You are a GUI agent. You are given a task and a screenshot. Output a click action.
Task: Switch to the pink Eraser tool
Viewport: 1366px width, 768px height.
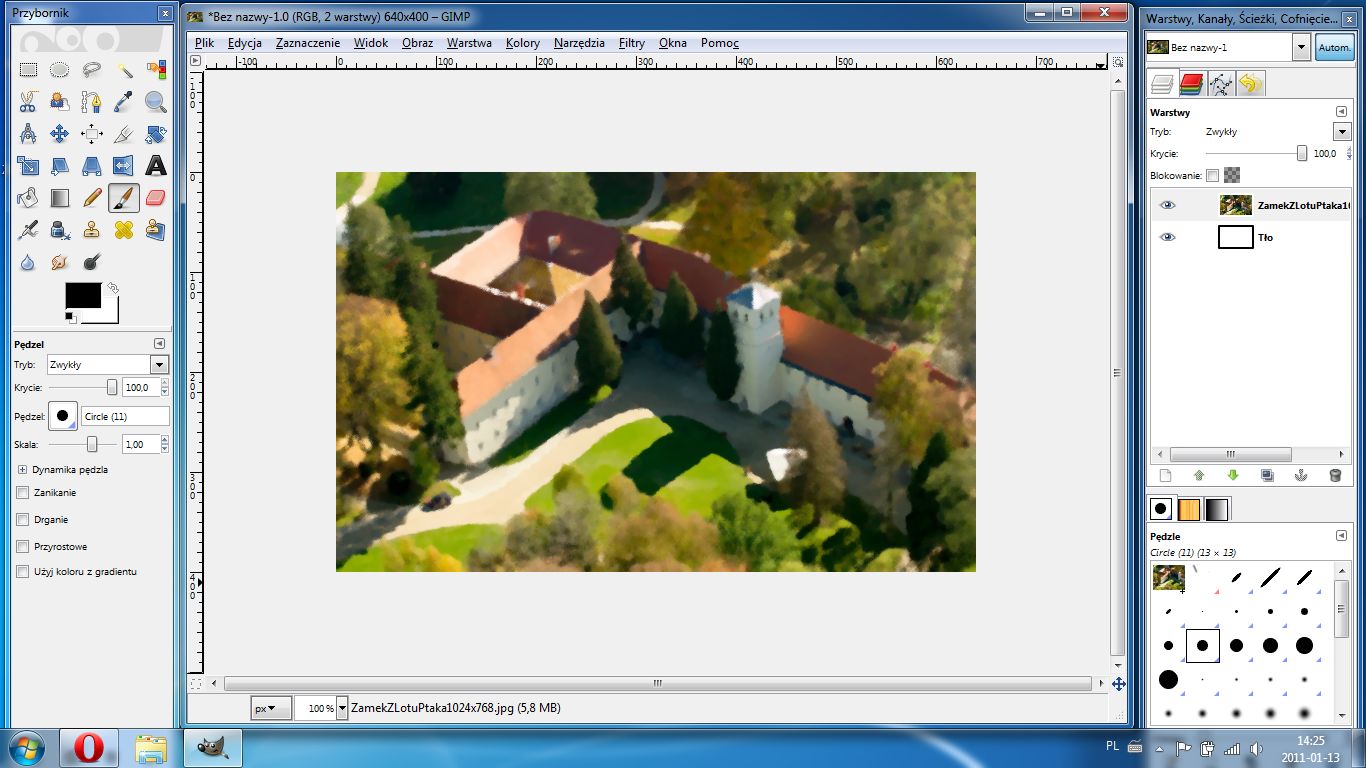(x=156, y=198)
